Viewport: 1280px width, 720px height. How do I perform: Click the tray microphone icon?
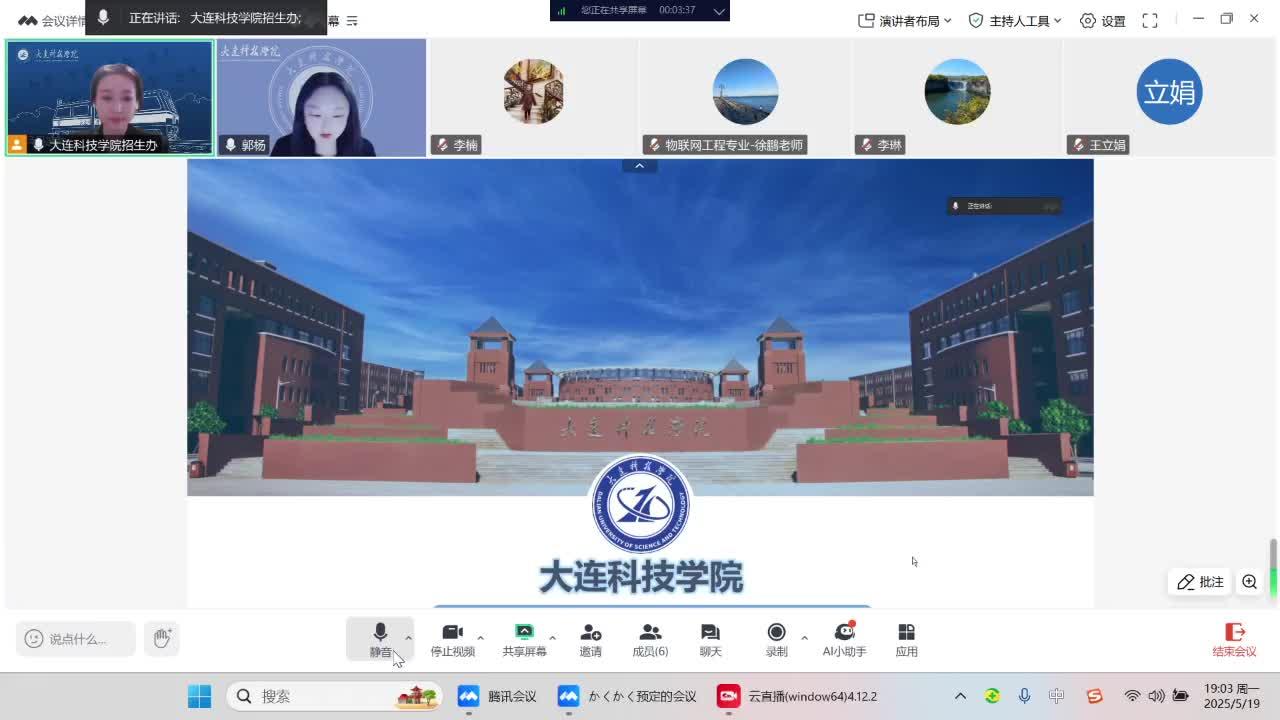click(x=1024, y=696)
